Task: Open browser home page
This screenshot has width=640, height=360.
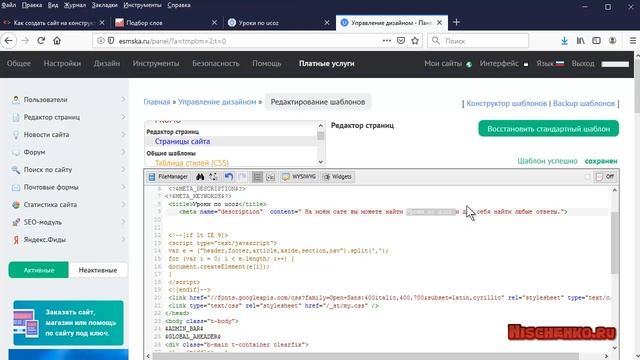Action: click(57, 41)
